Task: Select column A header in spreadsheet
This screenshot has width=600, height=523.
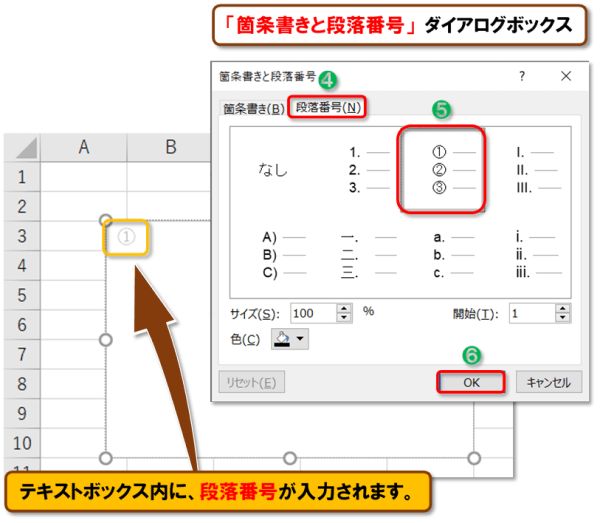Action: [84, 147]
